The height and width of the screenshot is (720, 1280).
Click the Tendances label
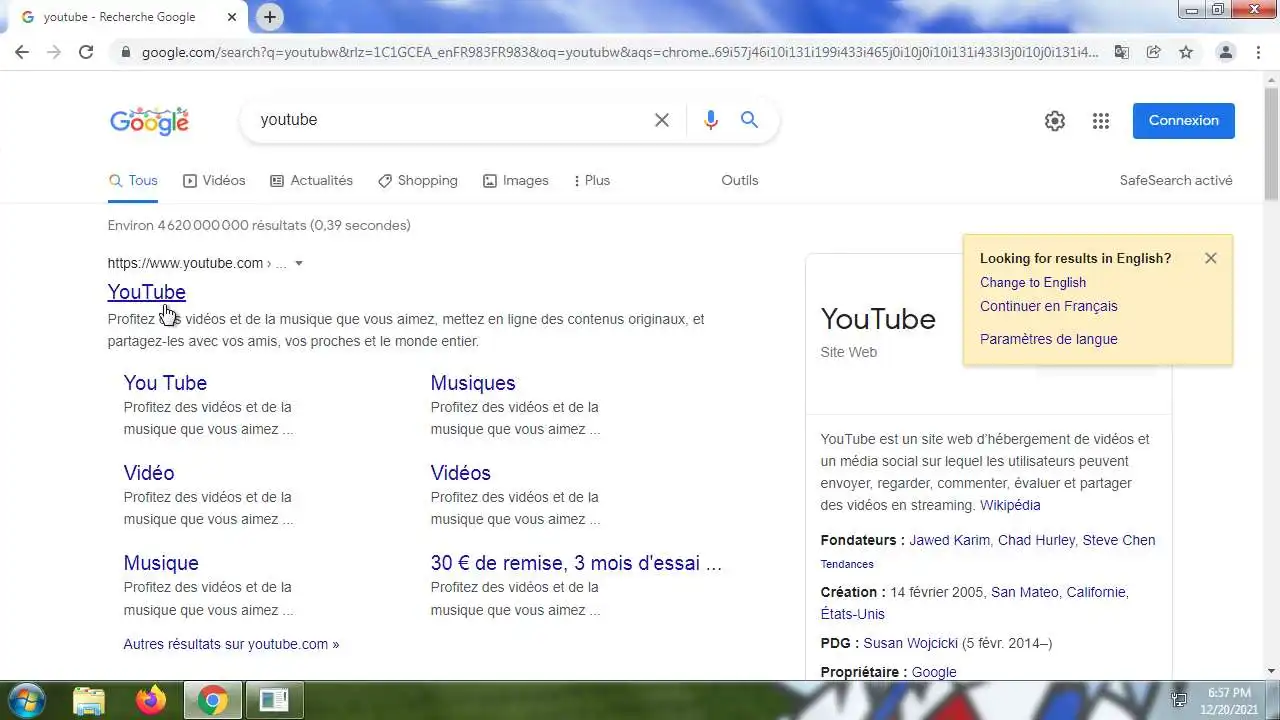(847, 564)
